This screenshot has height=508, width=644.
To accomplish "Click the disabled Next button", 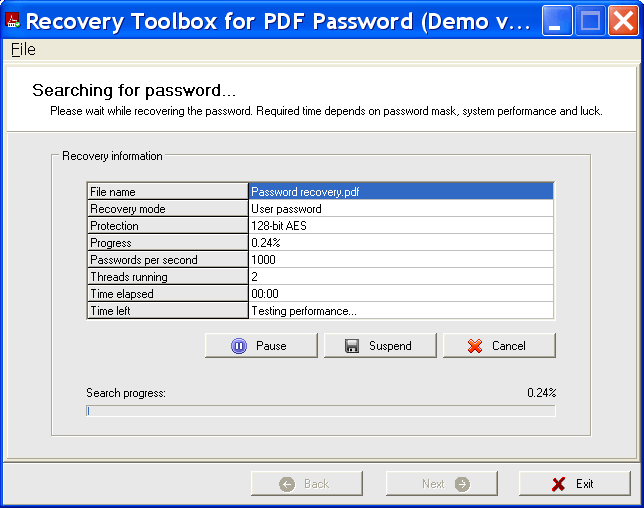I will [x=442, y=484].
